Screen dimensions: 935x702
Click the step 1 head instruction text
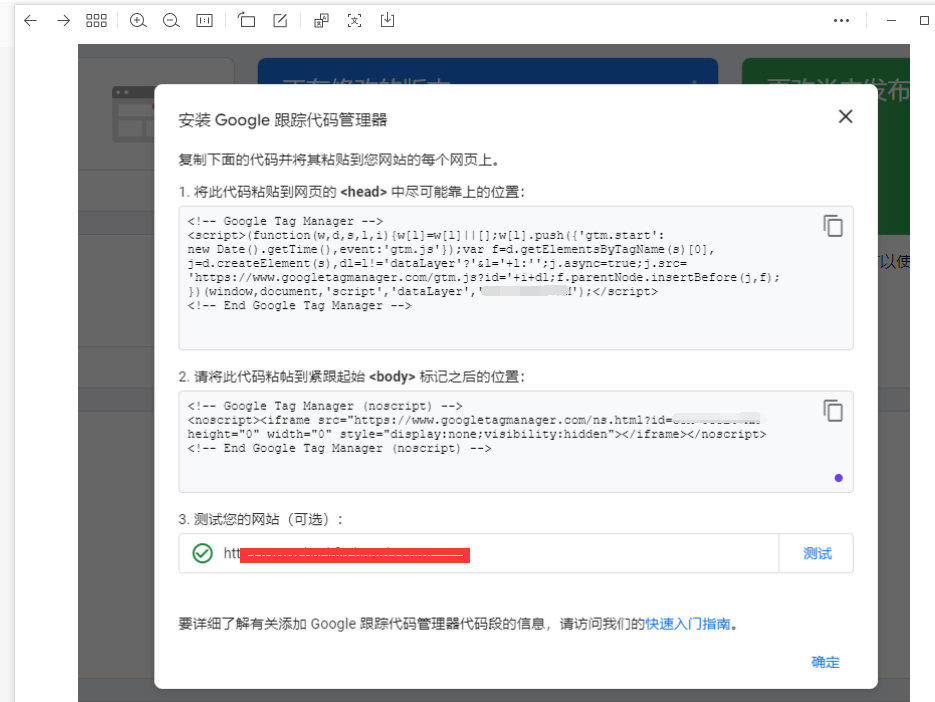351,192
